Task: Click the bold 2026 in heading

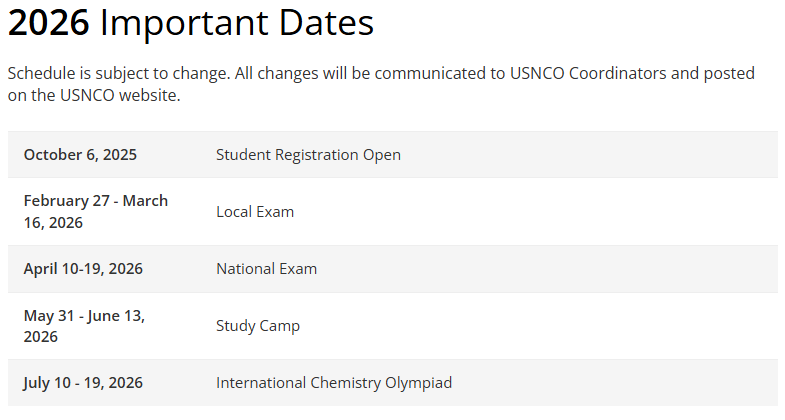Action: [x=48, y=24]
